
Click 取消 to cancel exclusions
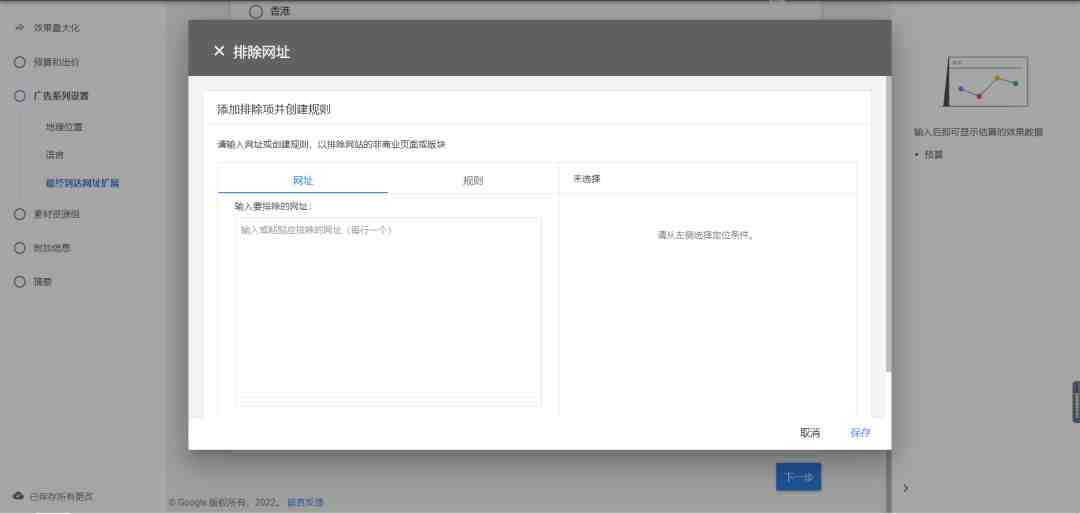(810, 433)
